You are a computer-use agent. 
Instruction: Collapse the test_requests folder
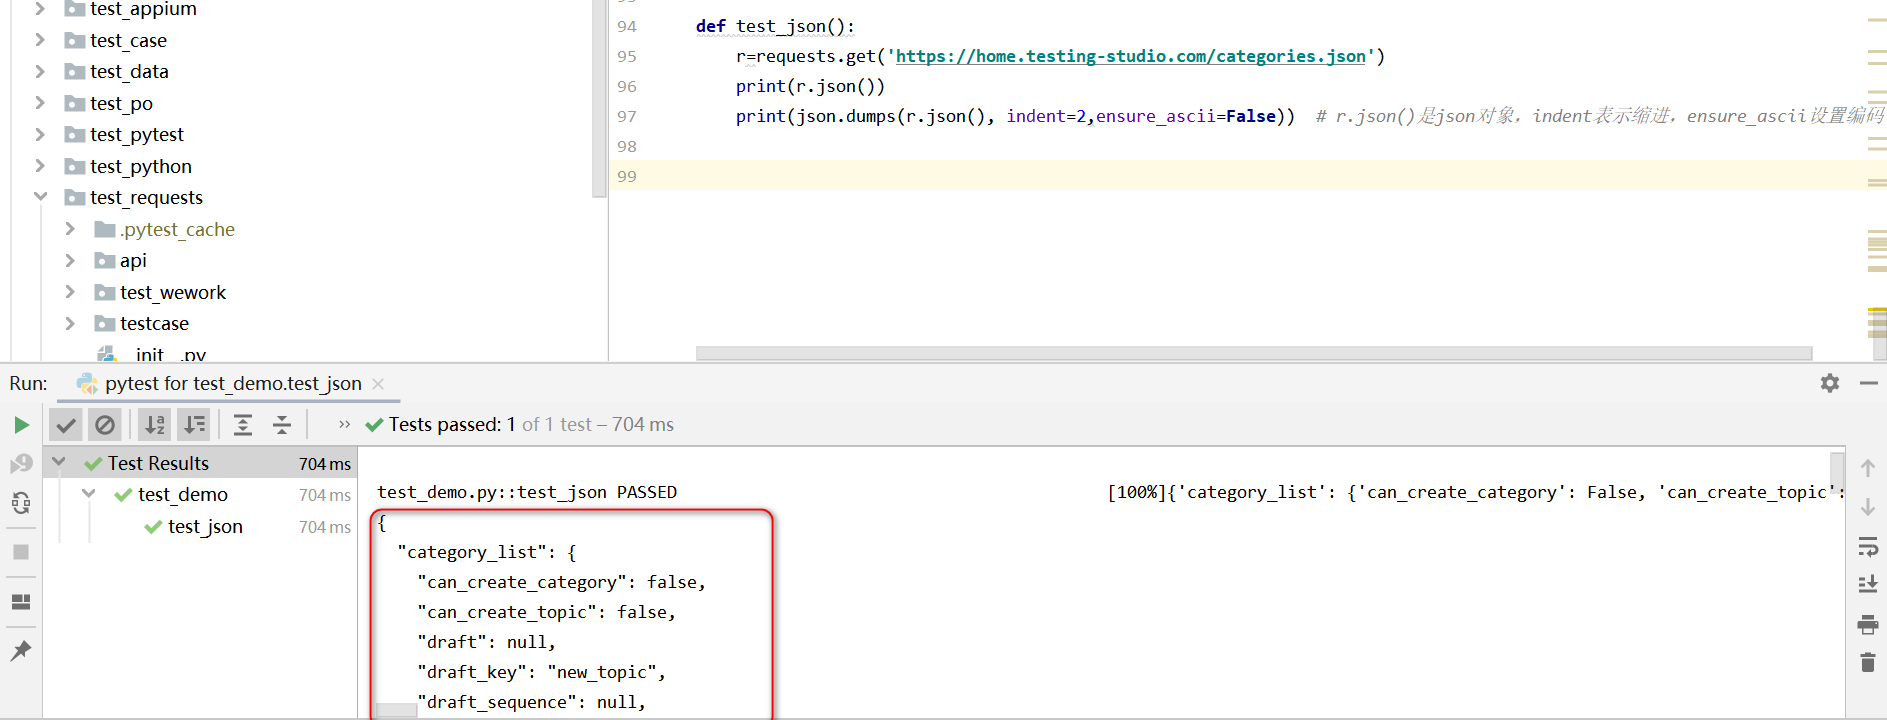(x=40, y=197)
